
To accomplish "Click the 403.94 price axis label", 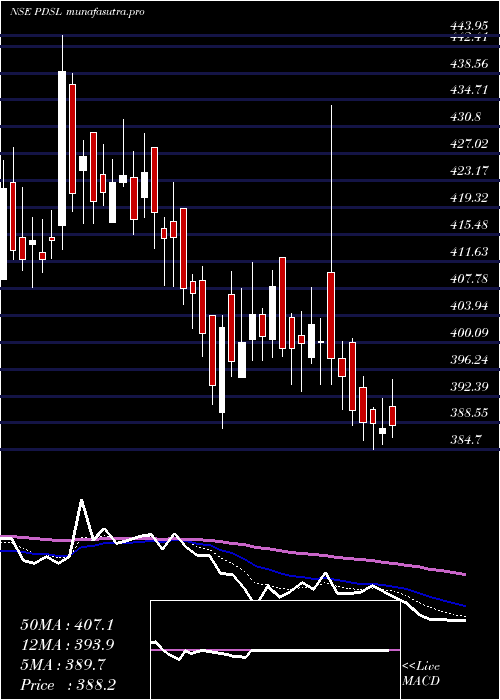I will 469,306.
